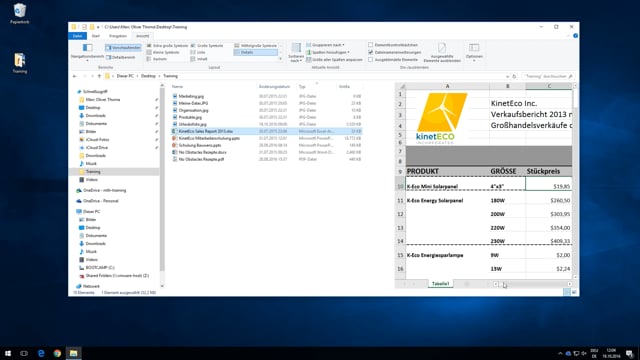Open iCloud-Fotos in the navigation pane
This screenshot has width=640, height=360.
click(x=97, y=140)
